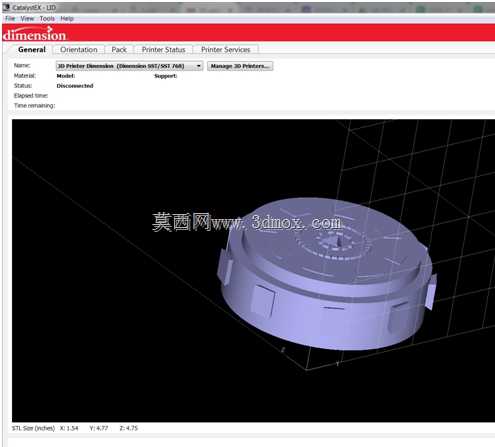Click the dimension logo in red banner
This screenshot has height=447, width=495.
tap(35, 34)
